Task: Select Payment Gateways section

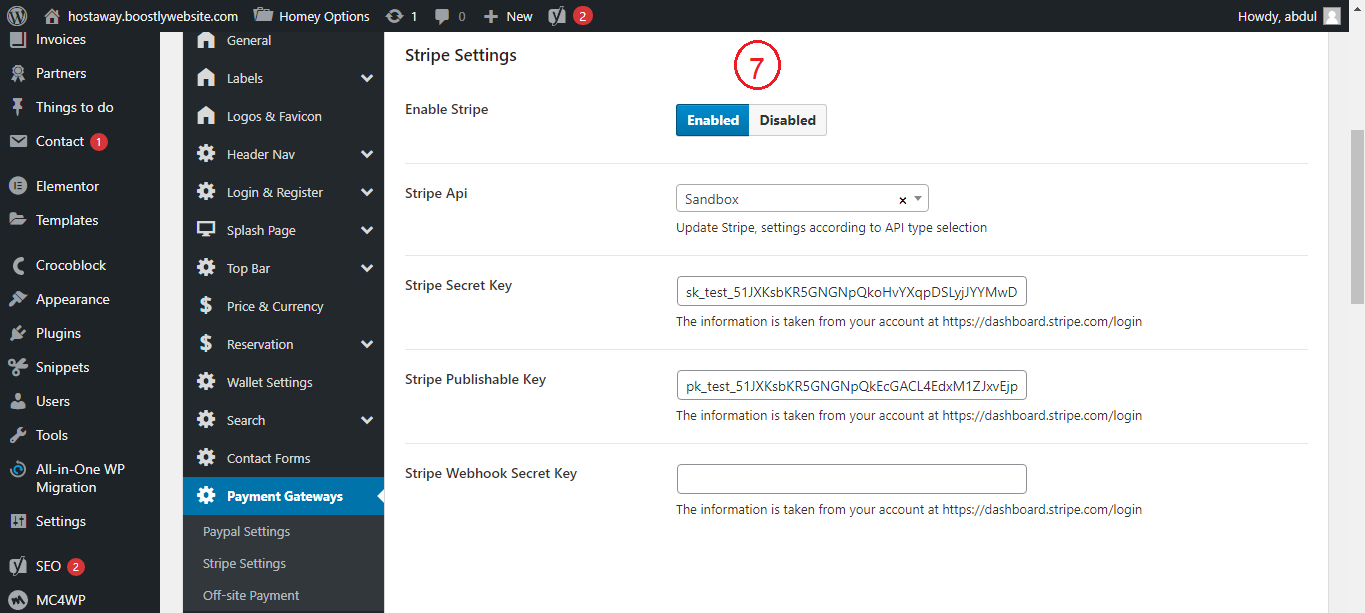Action: 283,496
